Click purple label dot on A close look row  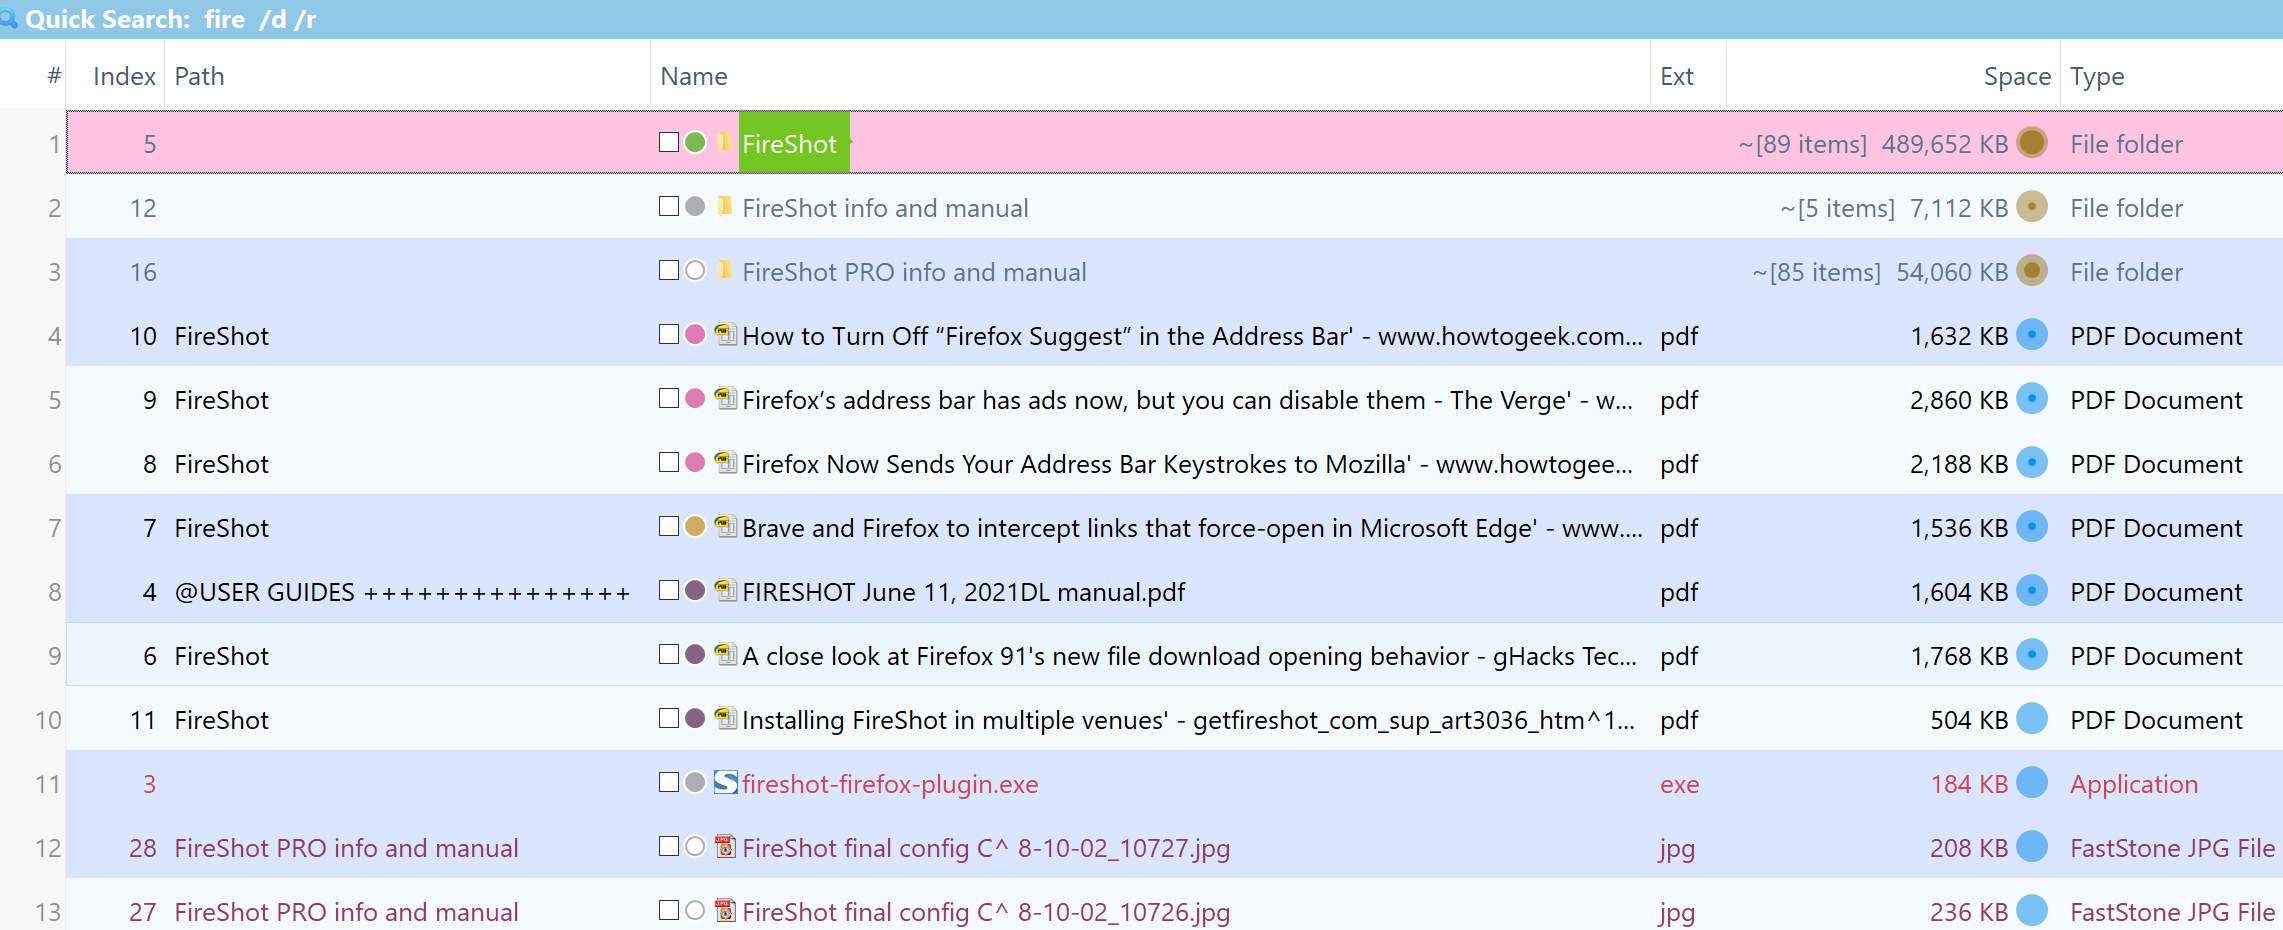pos(695,654)
